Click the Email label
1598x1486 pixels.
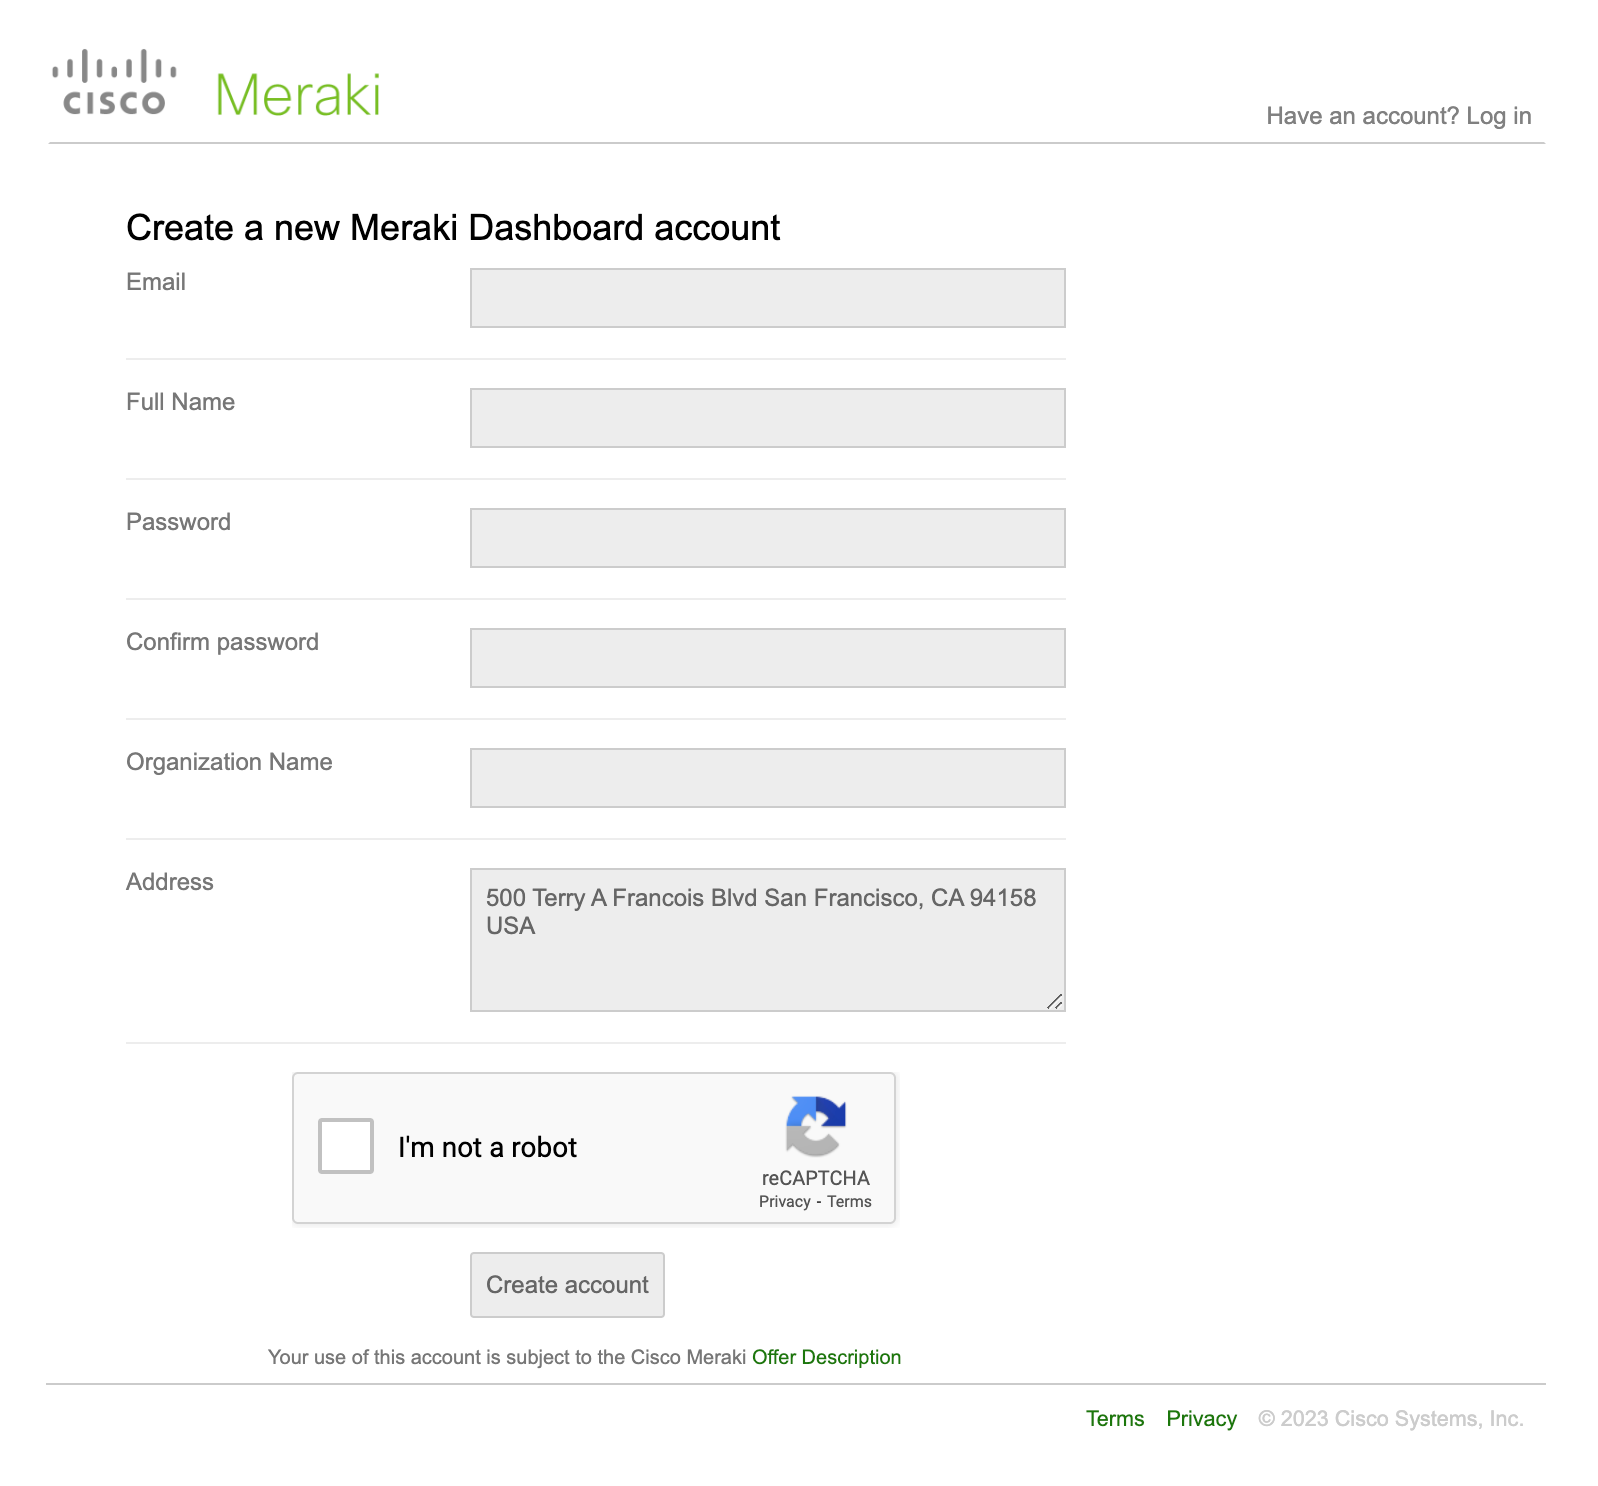(x=156, y=282)
